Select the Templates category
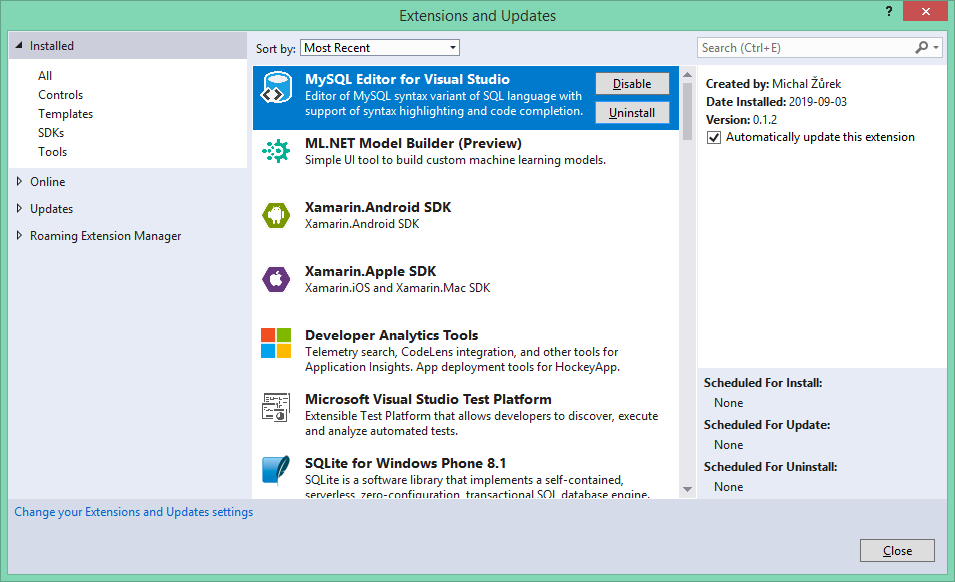This screenshot has height=582, width=955. [x=65, y=113]
